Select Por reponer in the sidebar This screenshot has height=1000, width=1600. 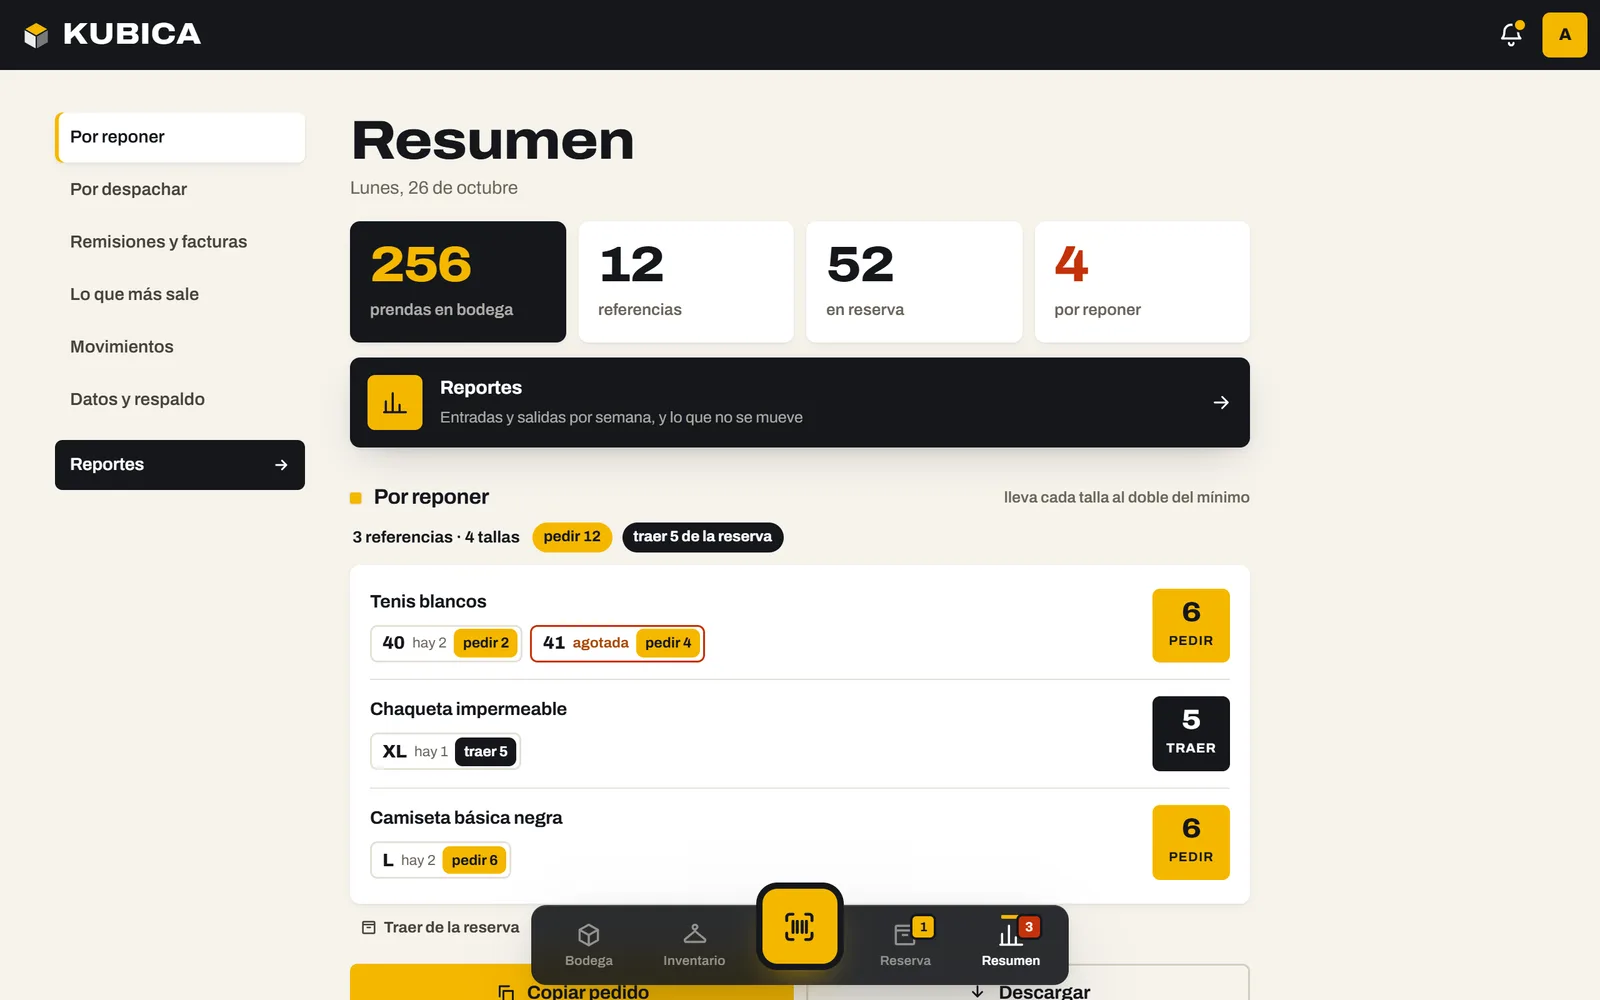pyautogui.click(x=180, y=137)
